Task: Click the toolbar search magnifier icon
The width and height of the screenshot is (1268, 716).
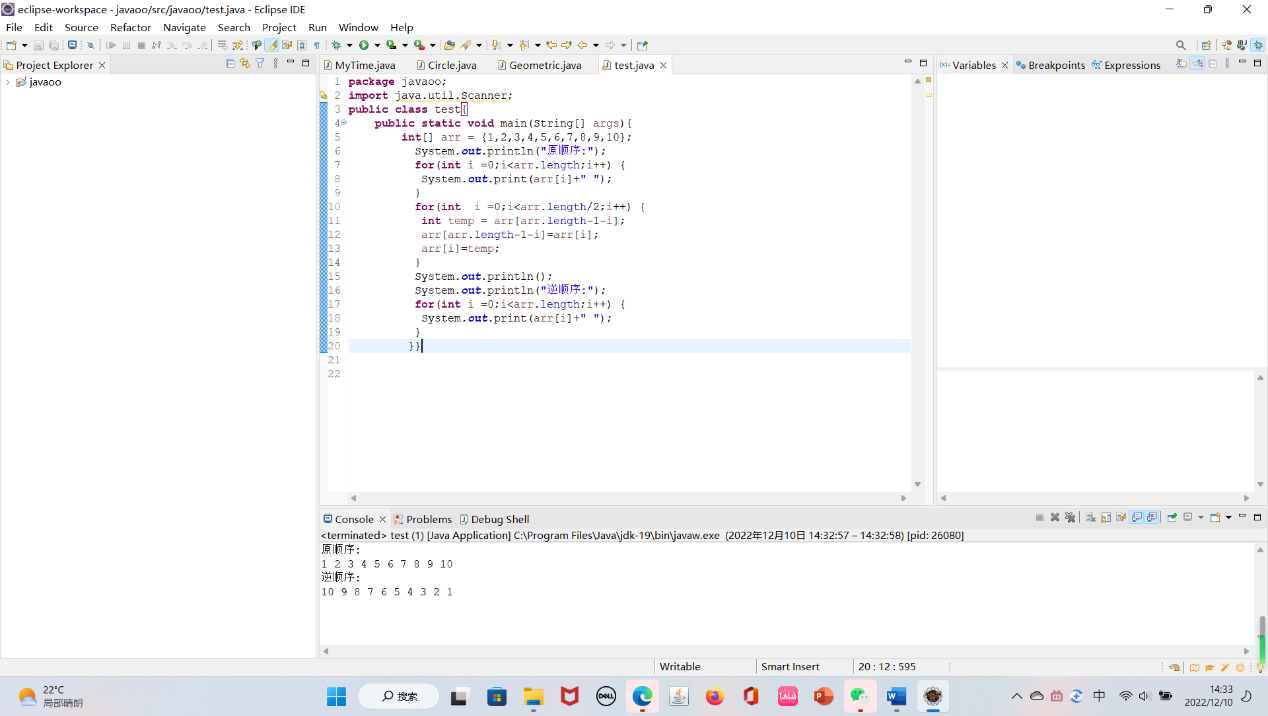Action: (x=1181, y=45)
